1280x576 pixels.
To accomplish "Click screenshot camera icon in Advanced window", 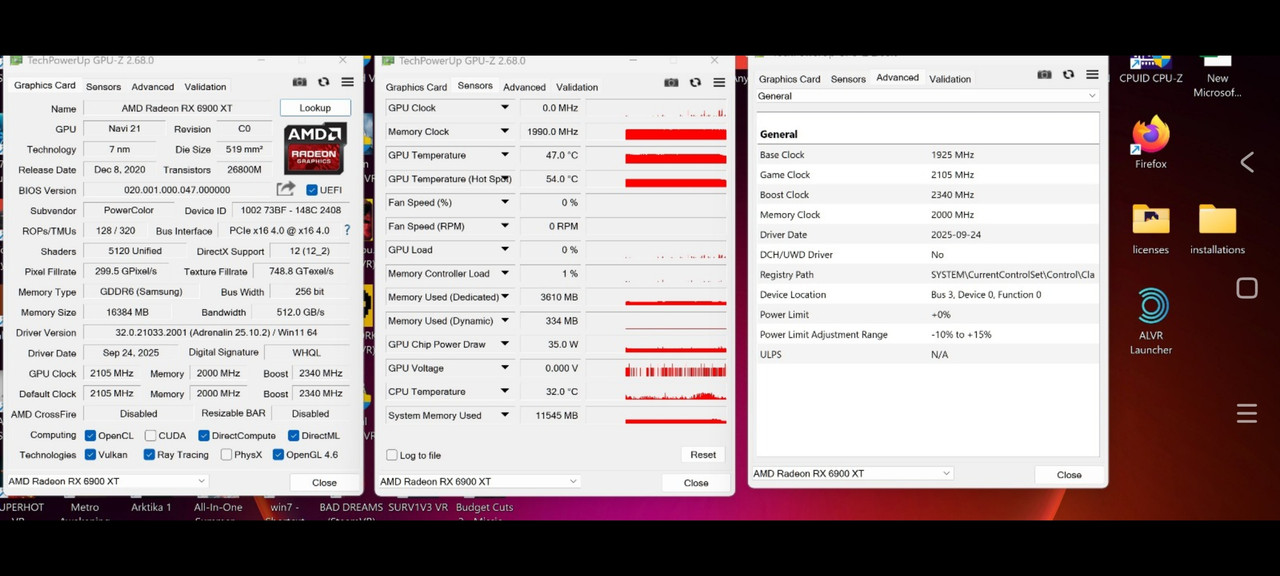I will pyautogui.click(x=1044, y=74).
